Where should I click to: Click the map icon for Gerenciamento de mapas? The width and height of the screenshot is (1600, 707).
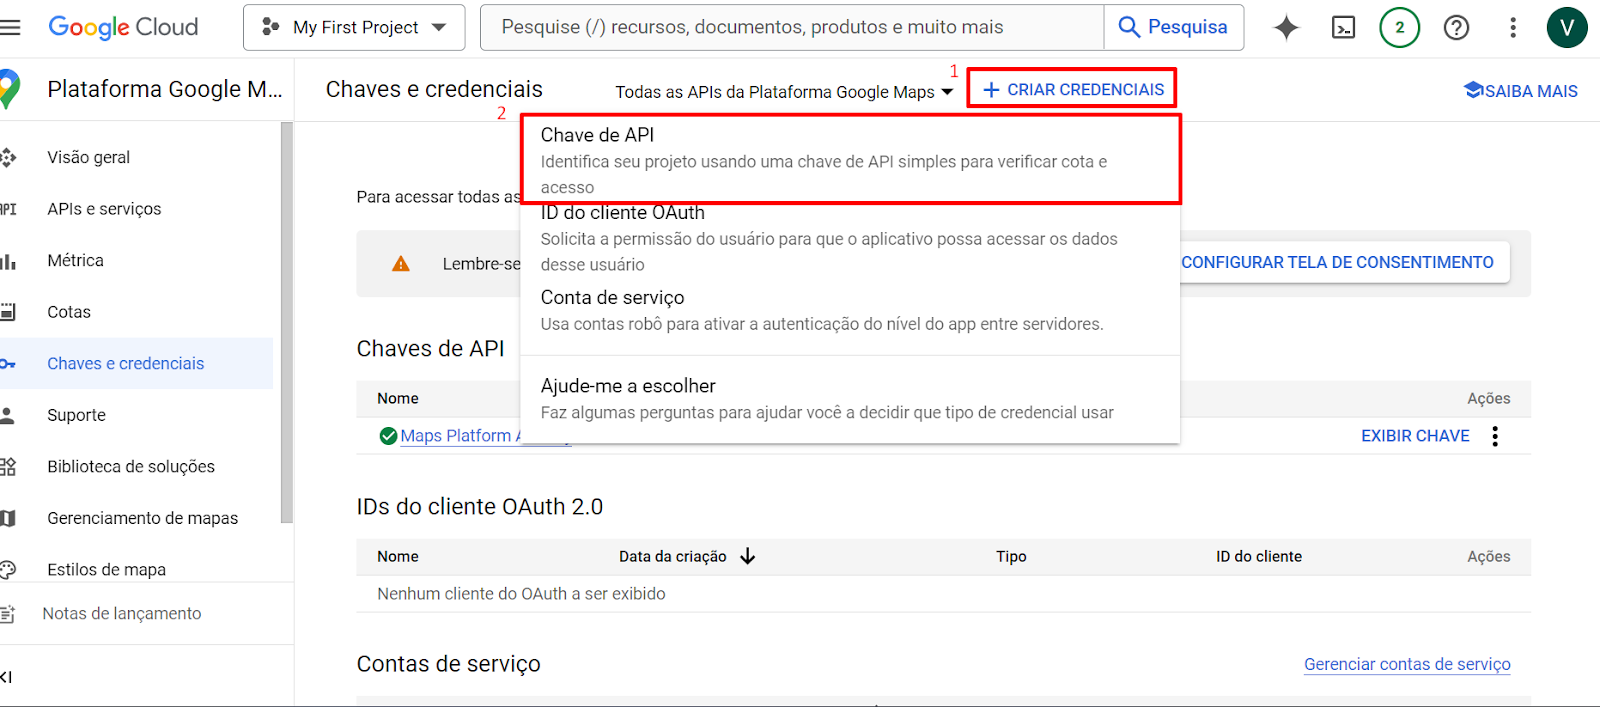[x=8, y=518]
